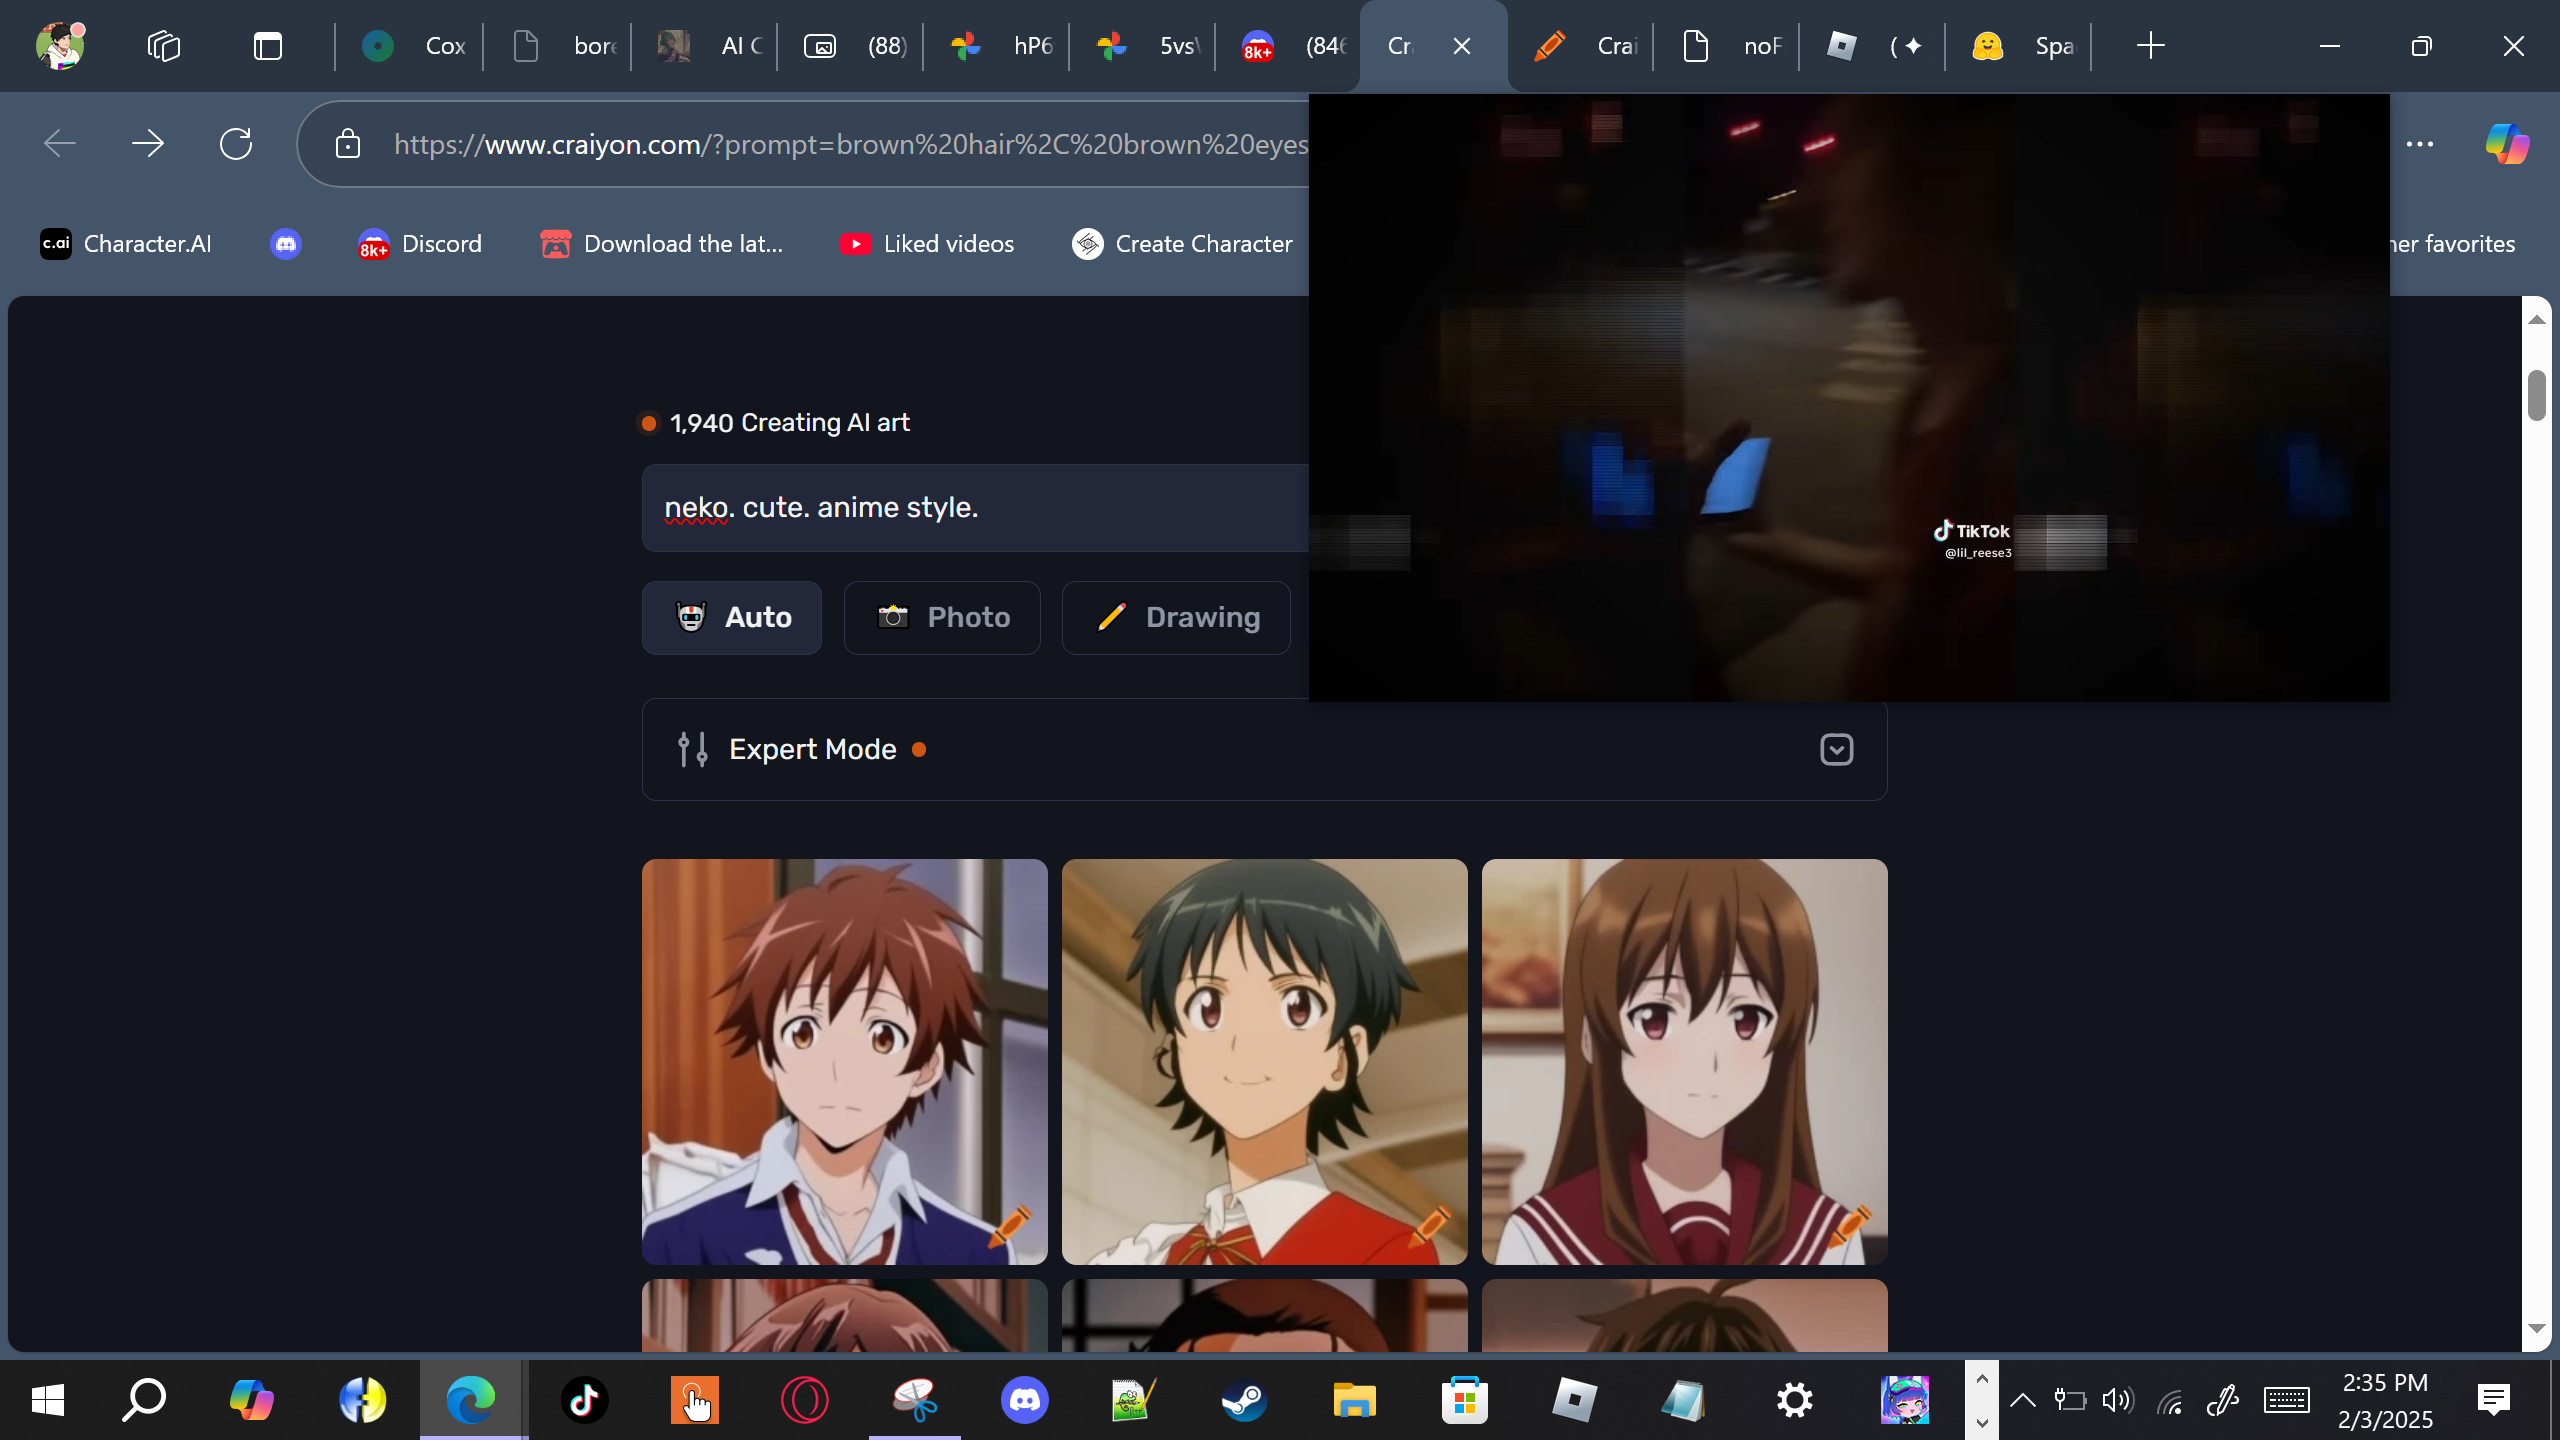Open the taskbar clock and calendar
This screenshot has width=2560, height=1440.
coord(2386,1400)
